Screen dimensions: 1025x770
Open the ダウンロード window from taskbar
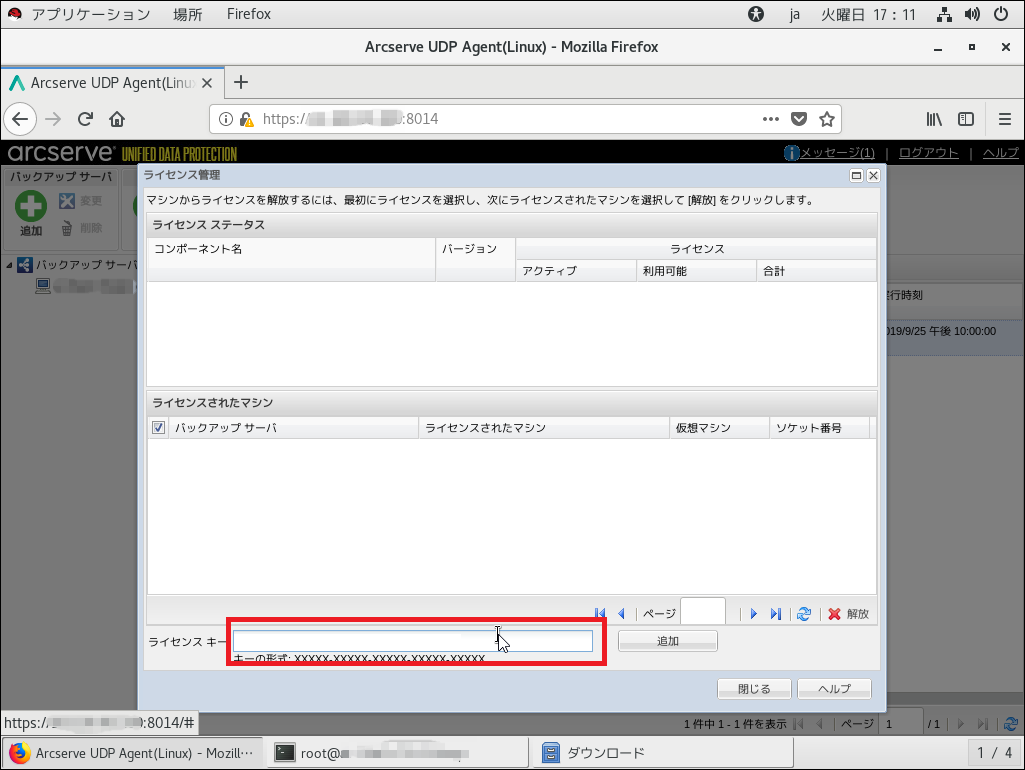(662, 753)
